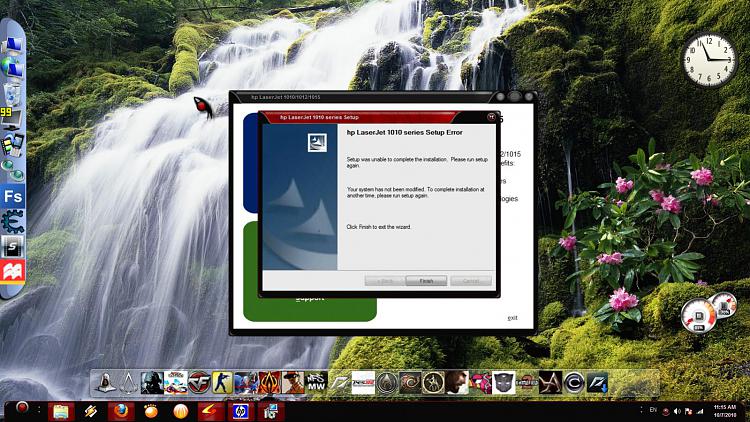Launch the red book icon in left dock

[12, 272]
